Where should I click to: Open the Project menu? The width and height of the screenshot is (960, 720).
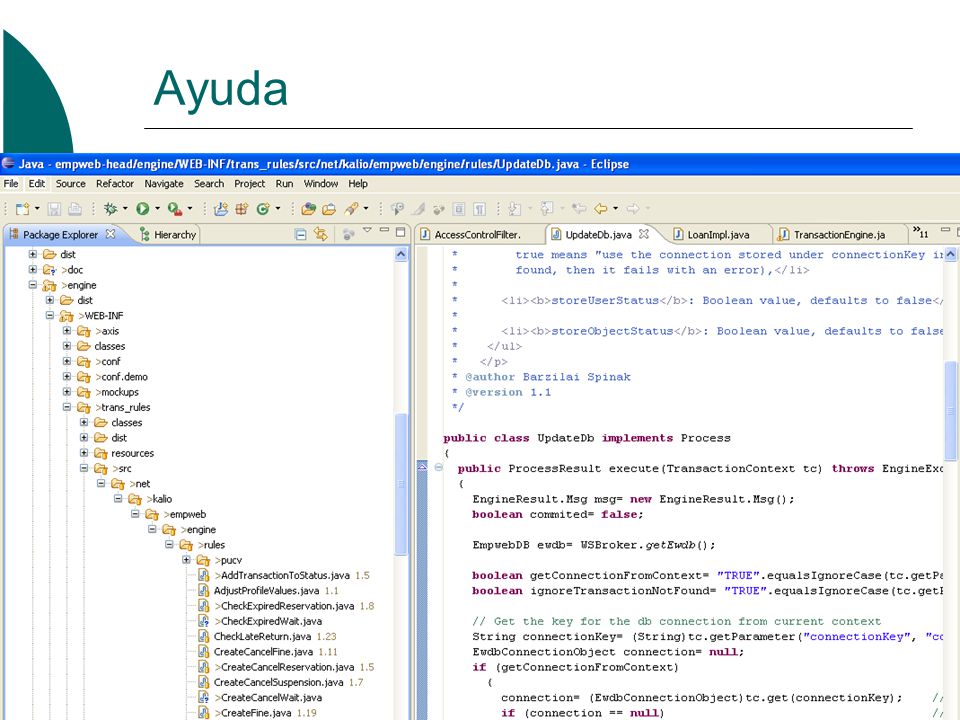[250, 184]
